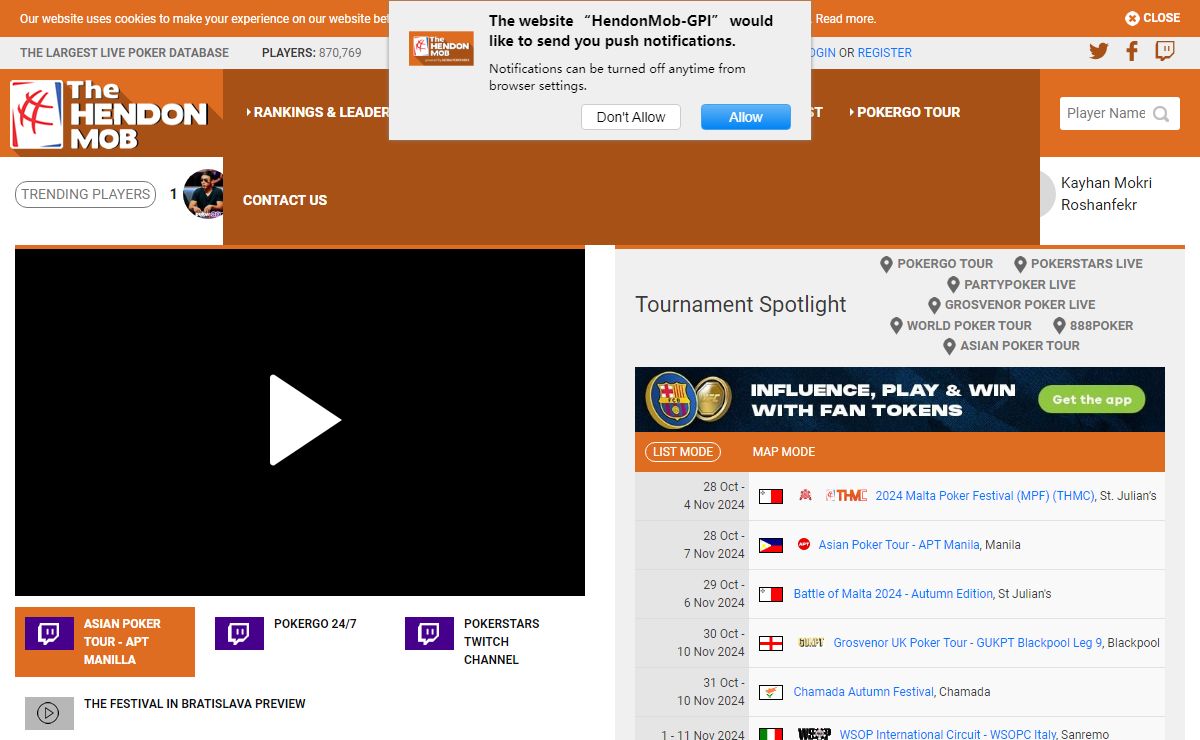This screenshot has height=740, width=1200.
Task: Open the Contact Us menu item
Action: tap(285, 200)
